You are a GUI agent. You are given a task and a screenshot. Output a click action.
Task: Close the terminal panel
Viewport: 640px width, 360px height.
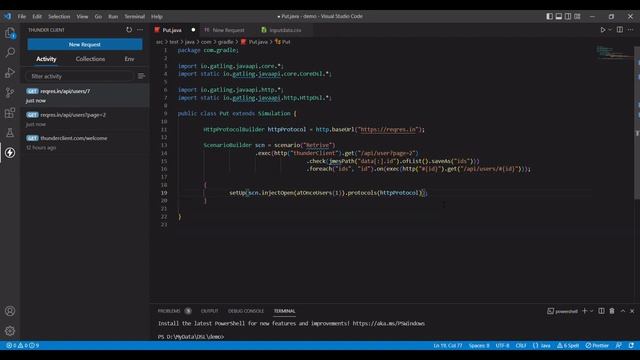[x=632, y=311]
